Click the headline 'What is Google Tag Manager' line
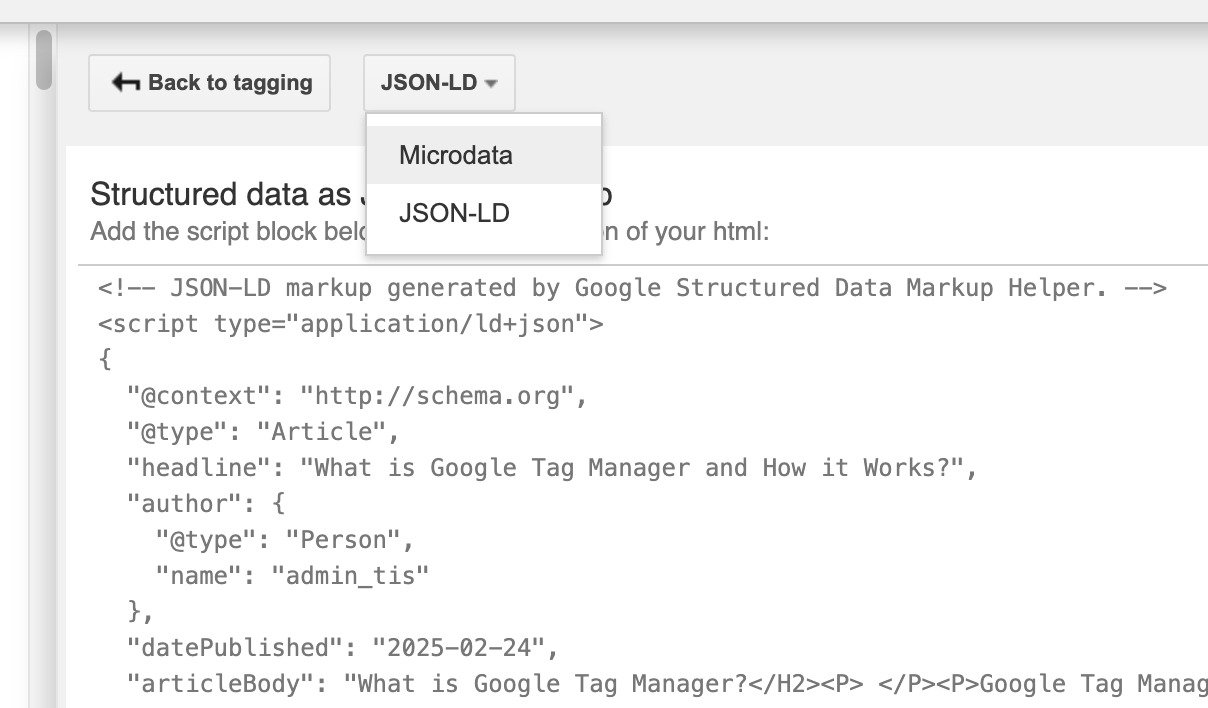Image resolution: width=1208 pixels, height=708 pixels. point(551,468)
